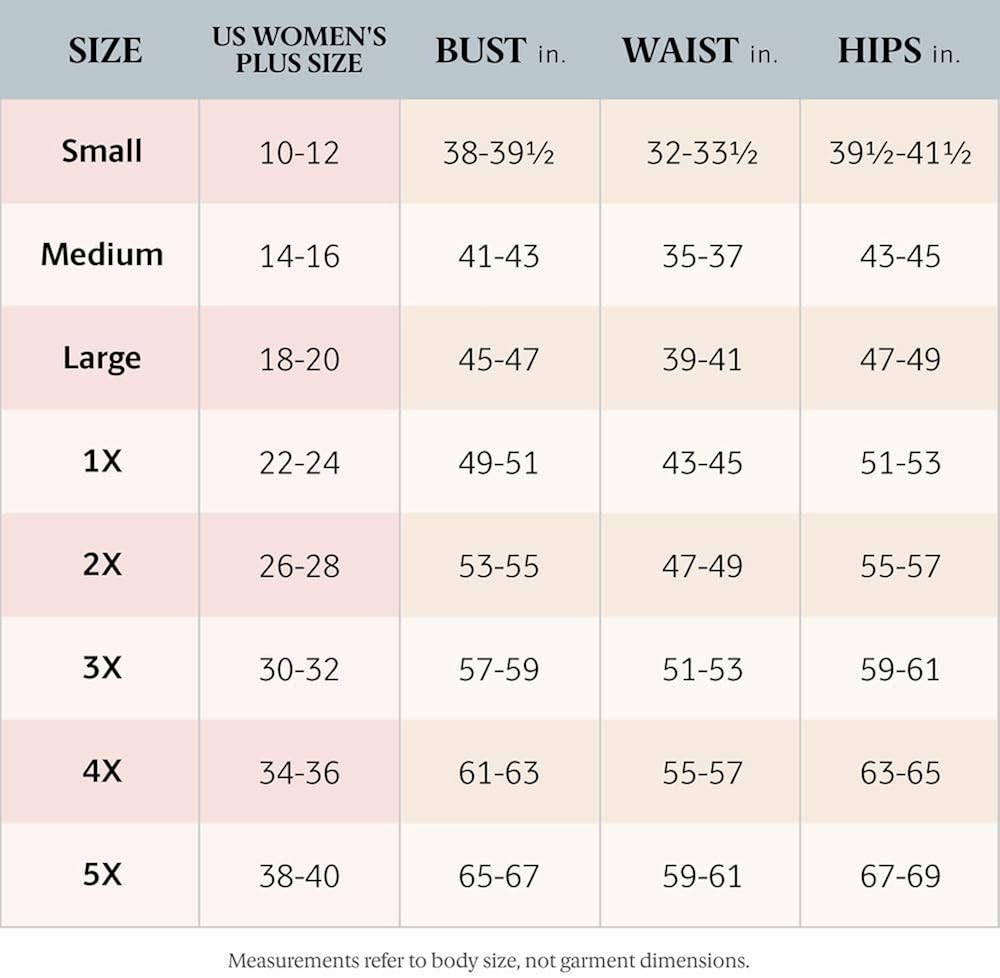Click the US WOMEN'S PLUS SIZE header
Image resolution: width=1000 pixels, height=978 pixels.
pos(299,50)
